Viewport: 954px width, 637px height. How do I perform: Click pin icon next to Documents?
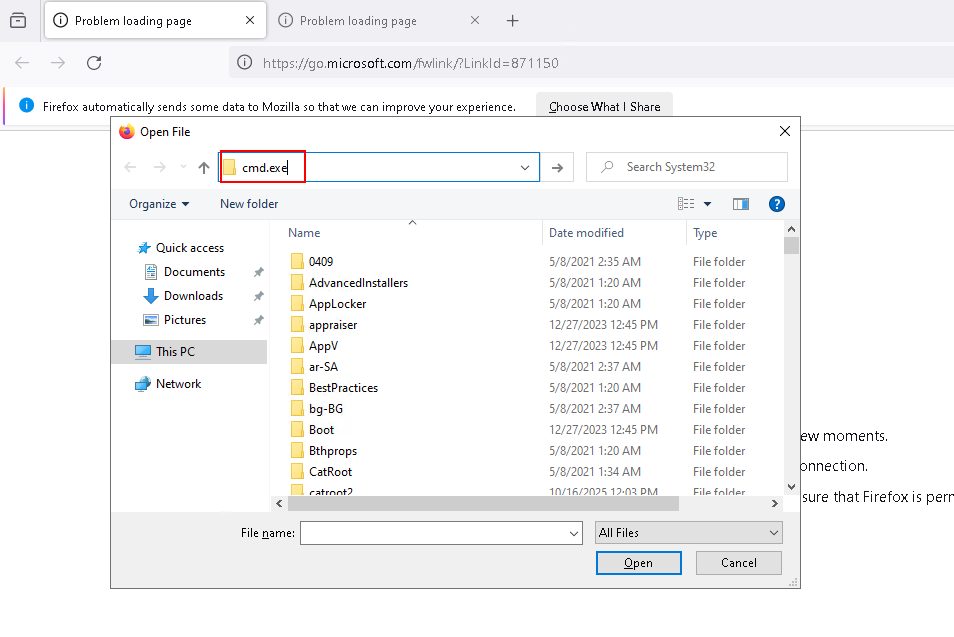(259, 272)
